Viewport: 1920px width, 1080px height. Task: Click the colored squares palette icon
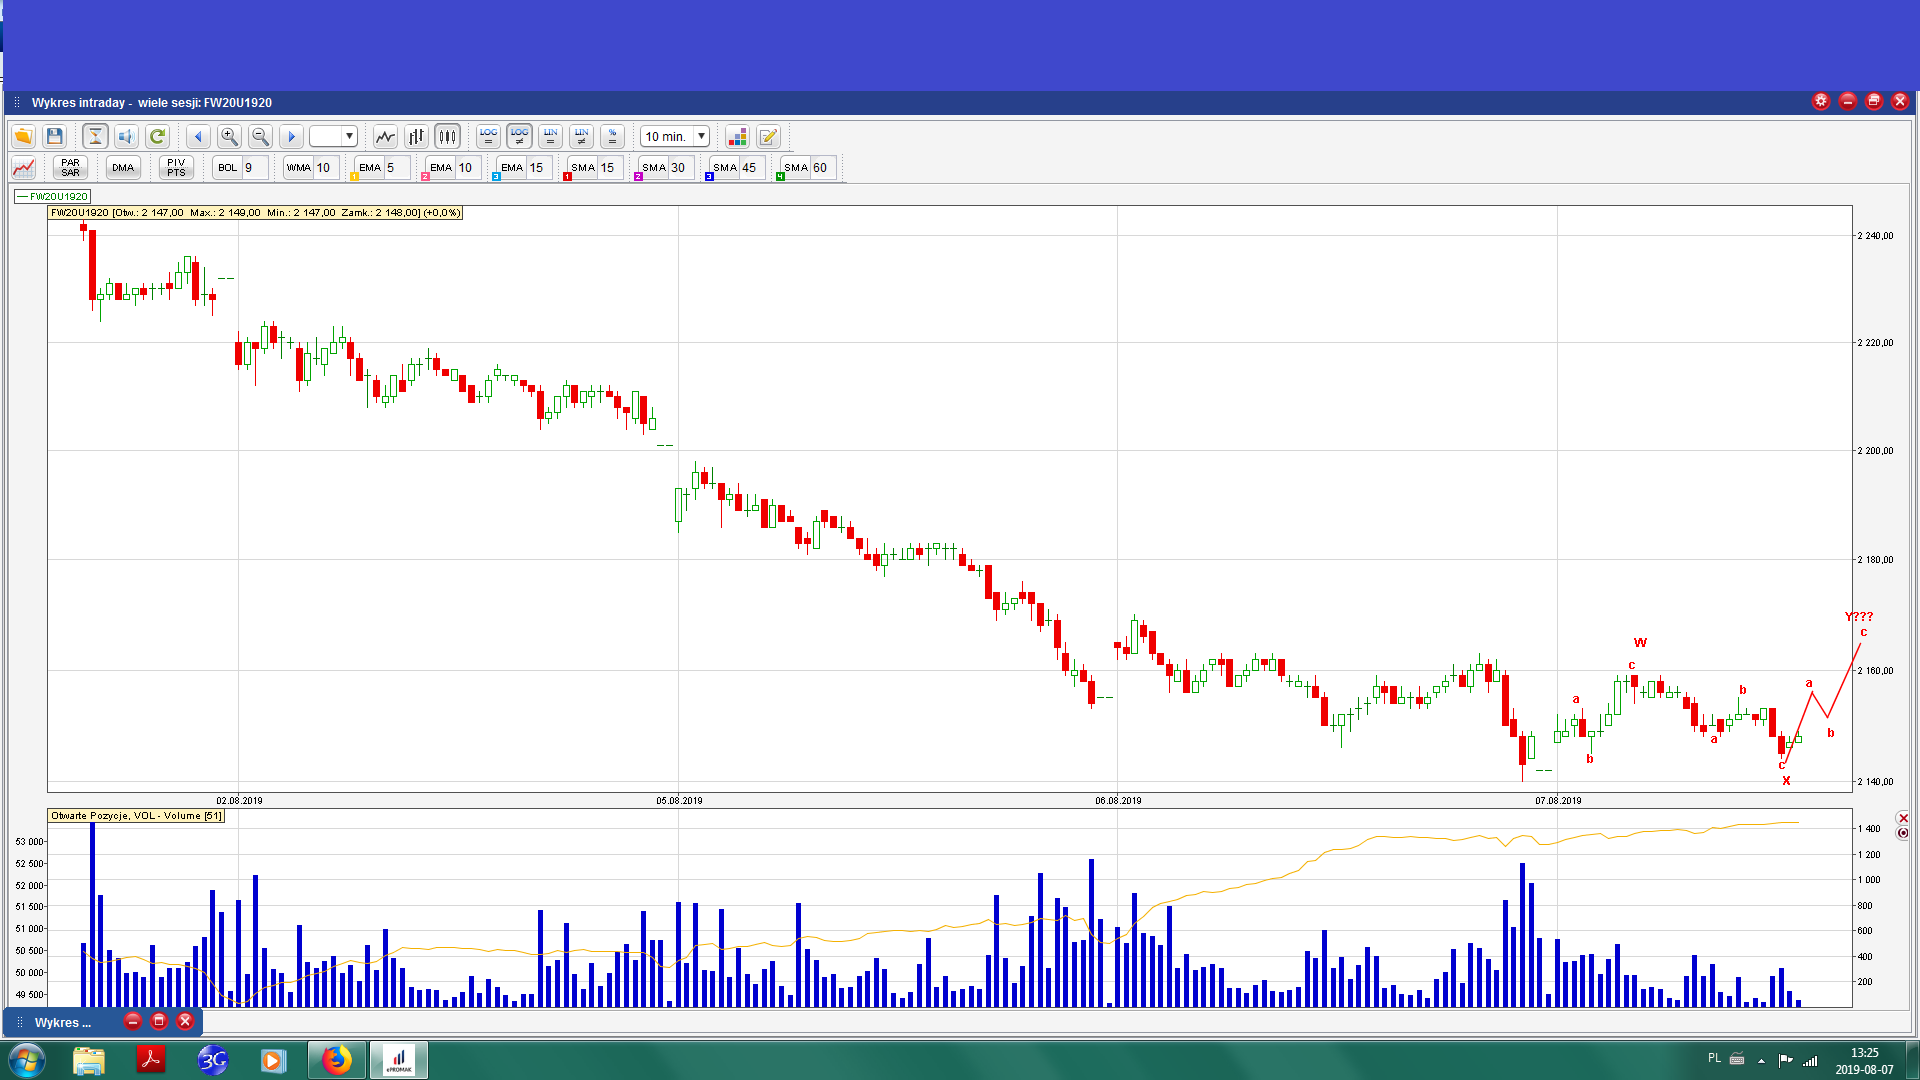click(737, 136)
